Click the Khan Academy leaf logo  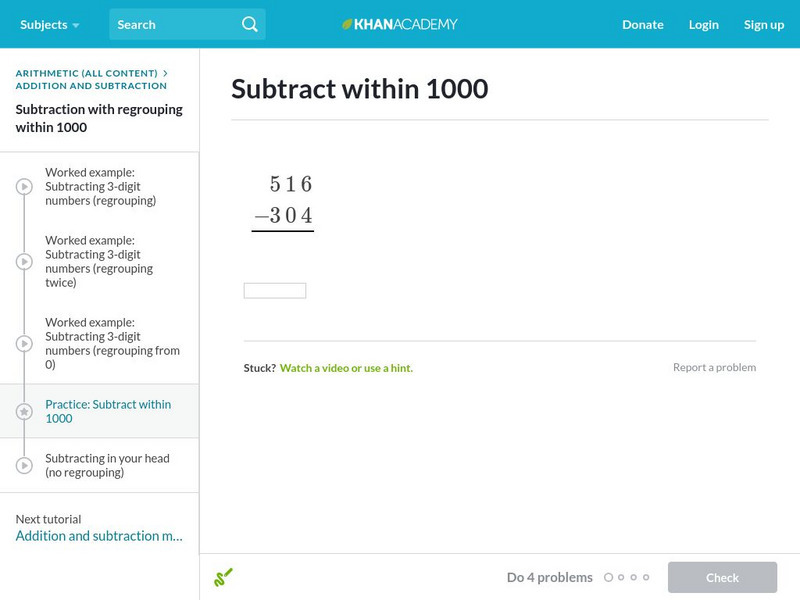pos(348,24)
